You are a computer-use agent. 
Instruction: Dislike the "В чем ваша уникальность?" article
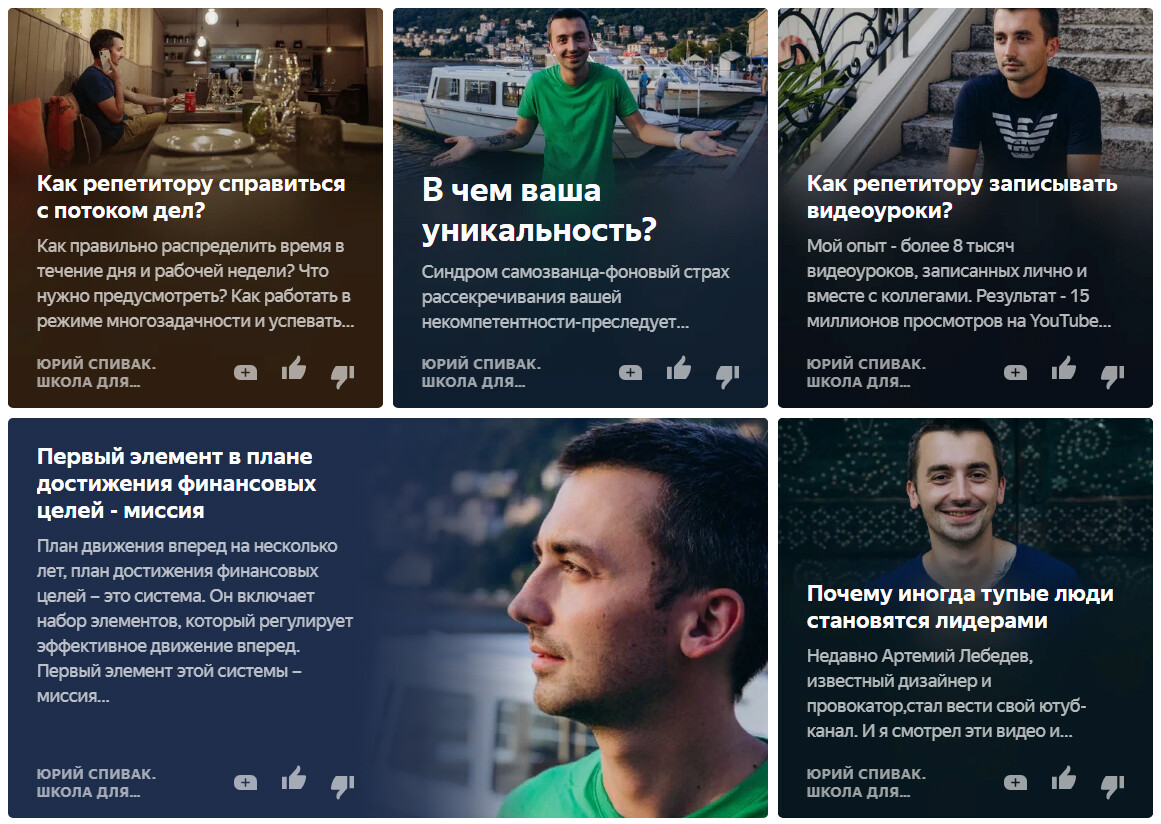(728, 376)
